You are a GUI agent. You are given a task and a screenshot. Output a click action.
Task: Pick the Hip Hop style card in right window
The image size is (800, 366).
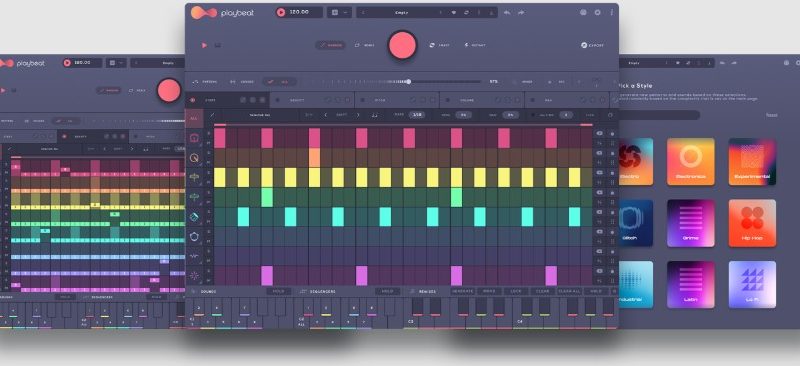click(752, 223)
